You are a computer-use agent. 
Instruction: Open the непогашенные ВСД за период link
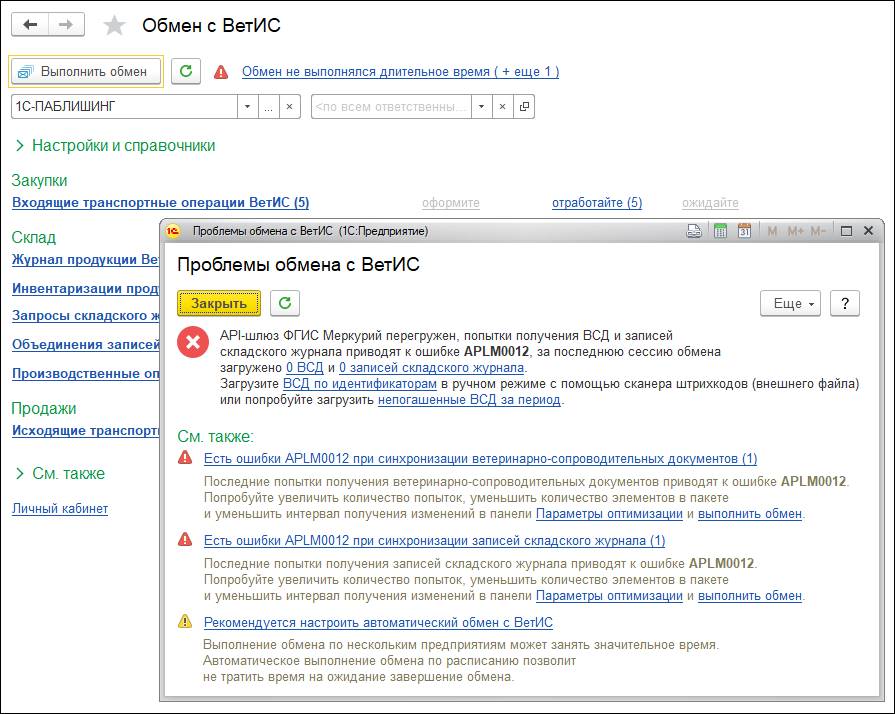pos(469,400)
